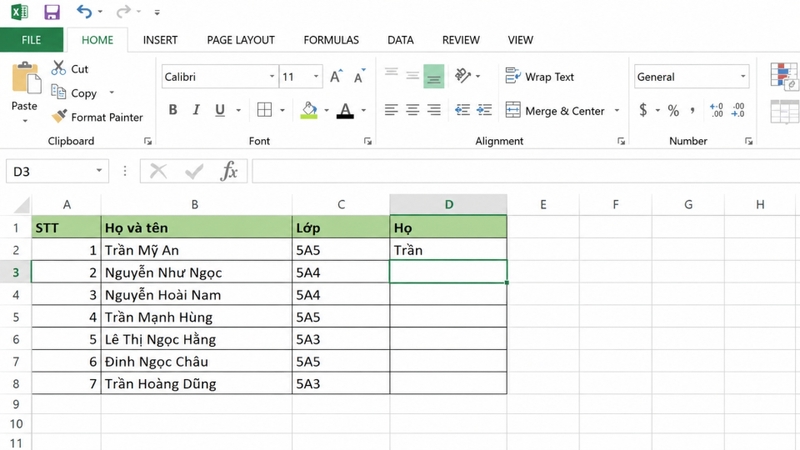Click the Copy button

tap(74, 93)
